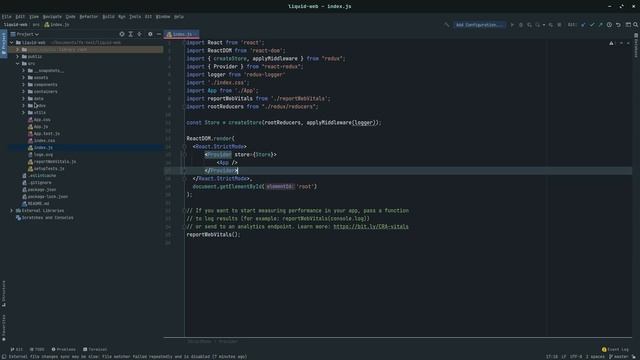Open the TODO tool window at bottom

point(37,349)
